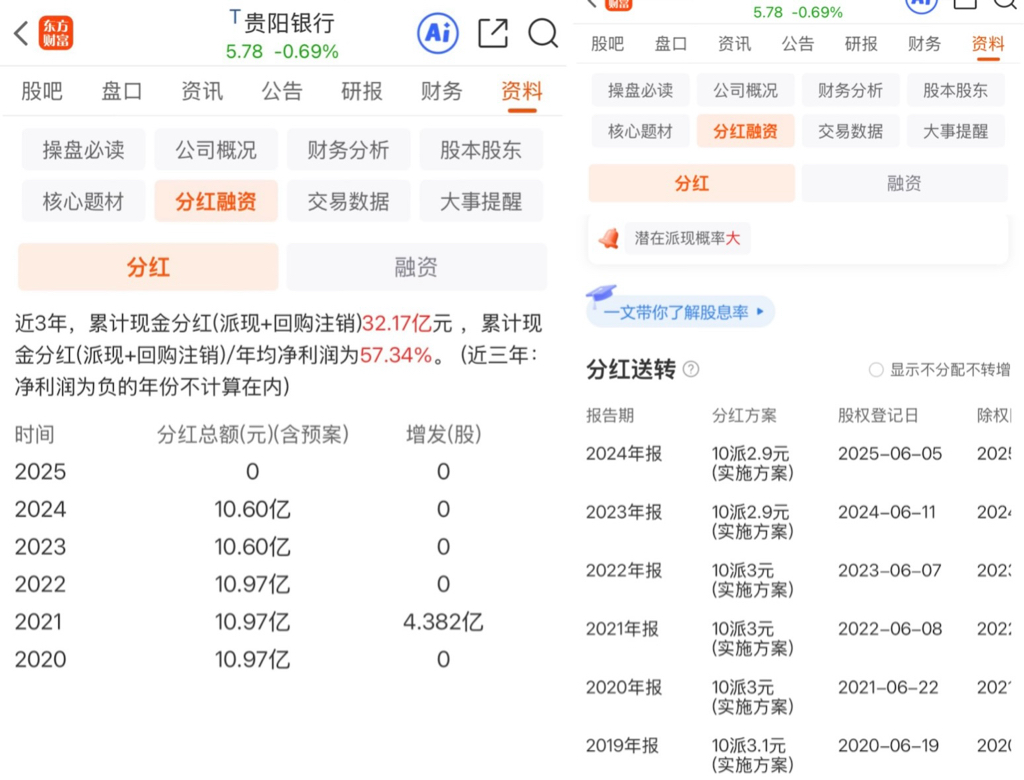This screenshot has width=1024, height=780.
Task: Select 财务分析 in right panel
Action: tap(851, 90)
